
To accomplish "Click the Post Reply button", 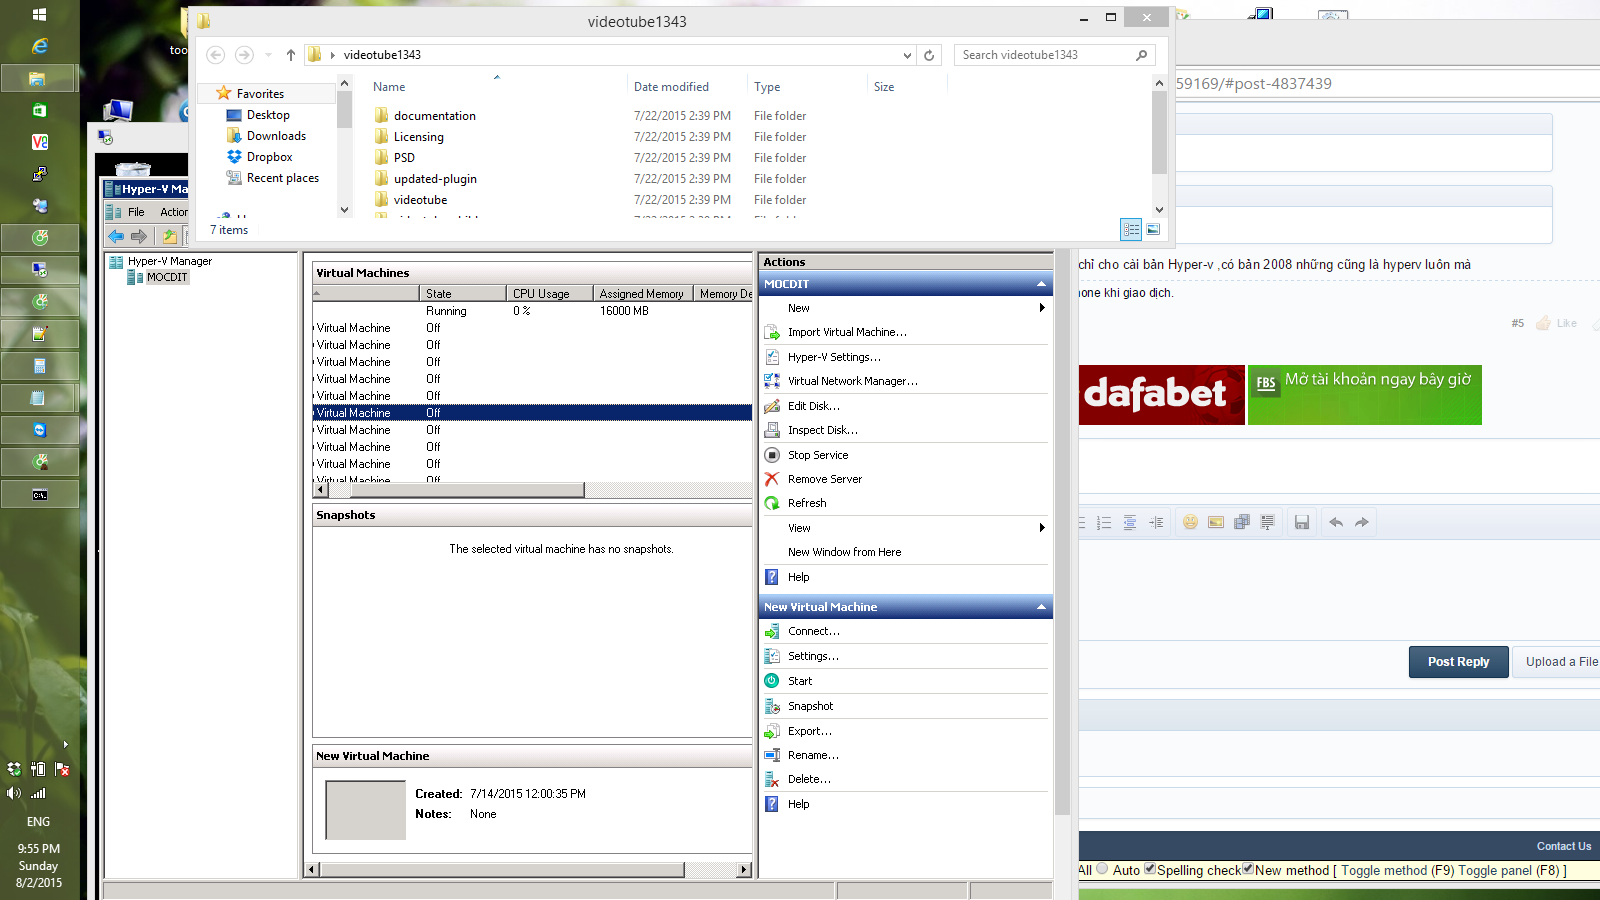I will tap(1458, 662).
